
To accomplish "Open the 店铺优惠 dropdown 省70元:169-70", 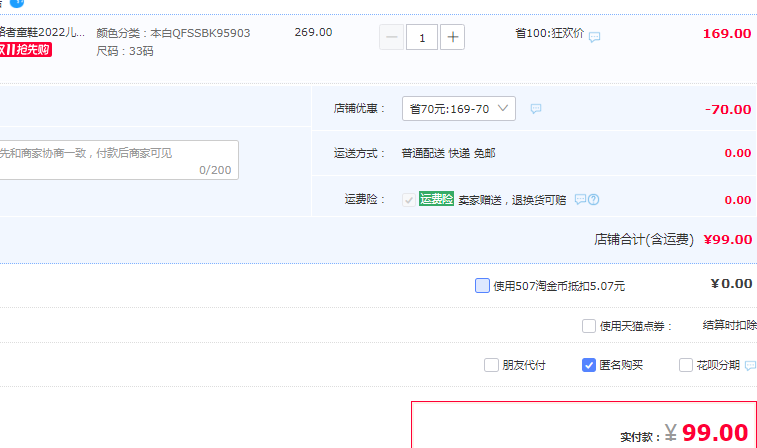I will [459, 109].
